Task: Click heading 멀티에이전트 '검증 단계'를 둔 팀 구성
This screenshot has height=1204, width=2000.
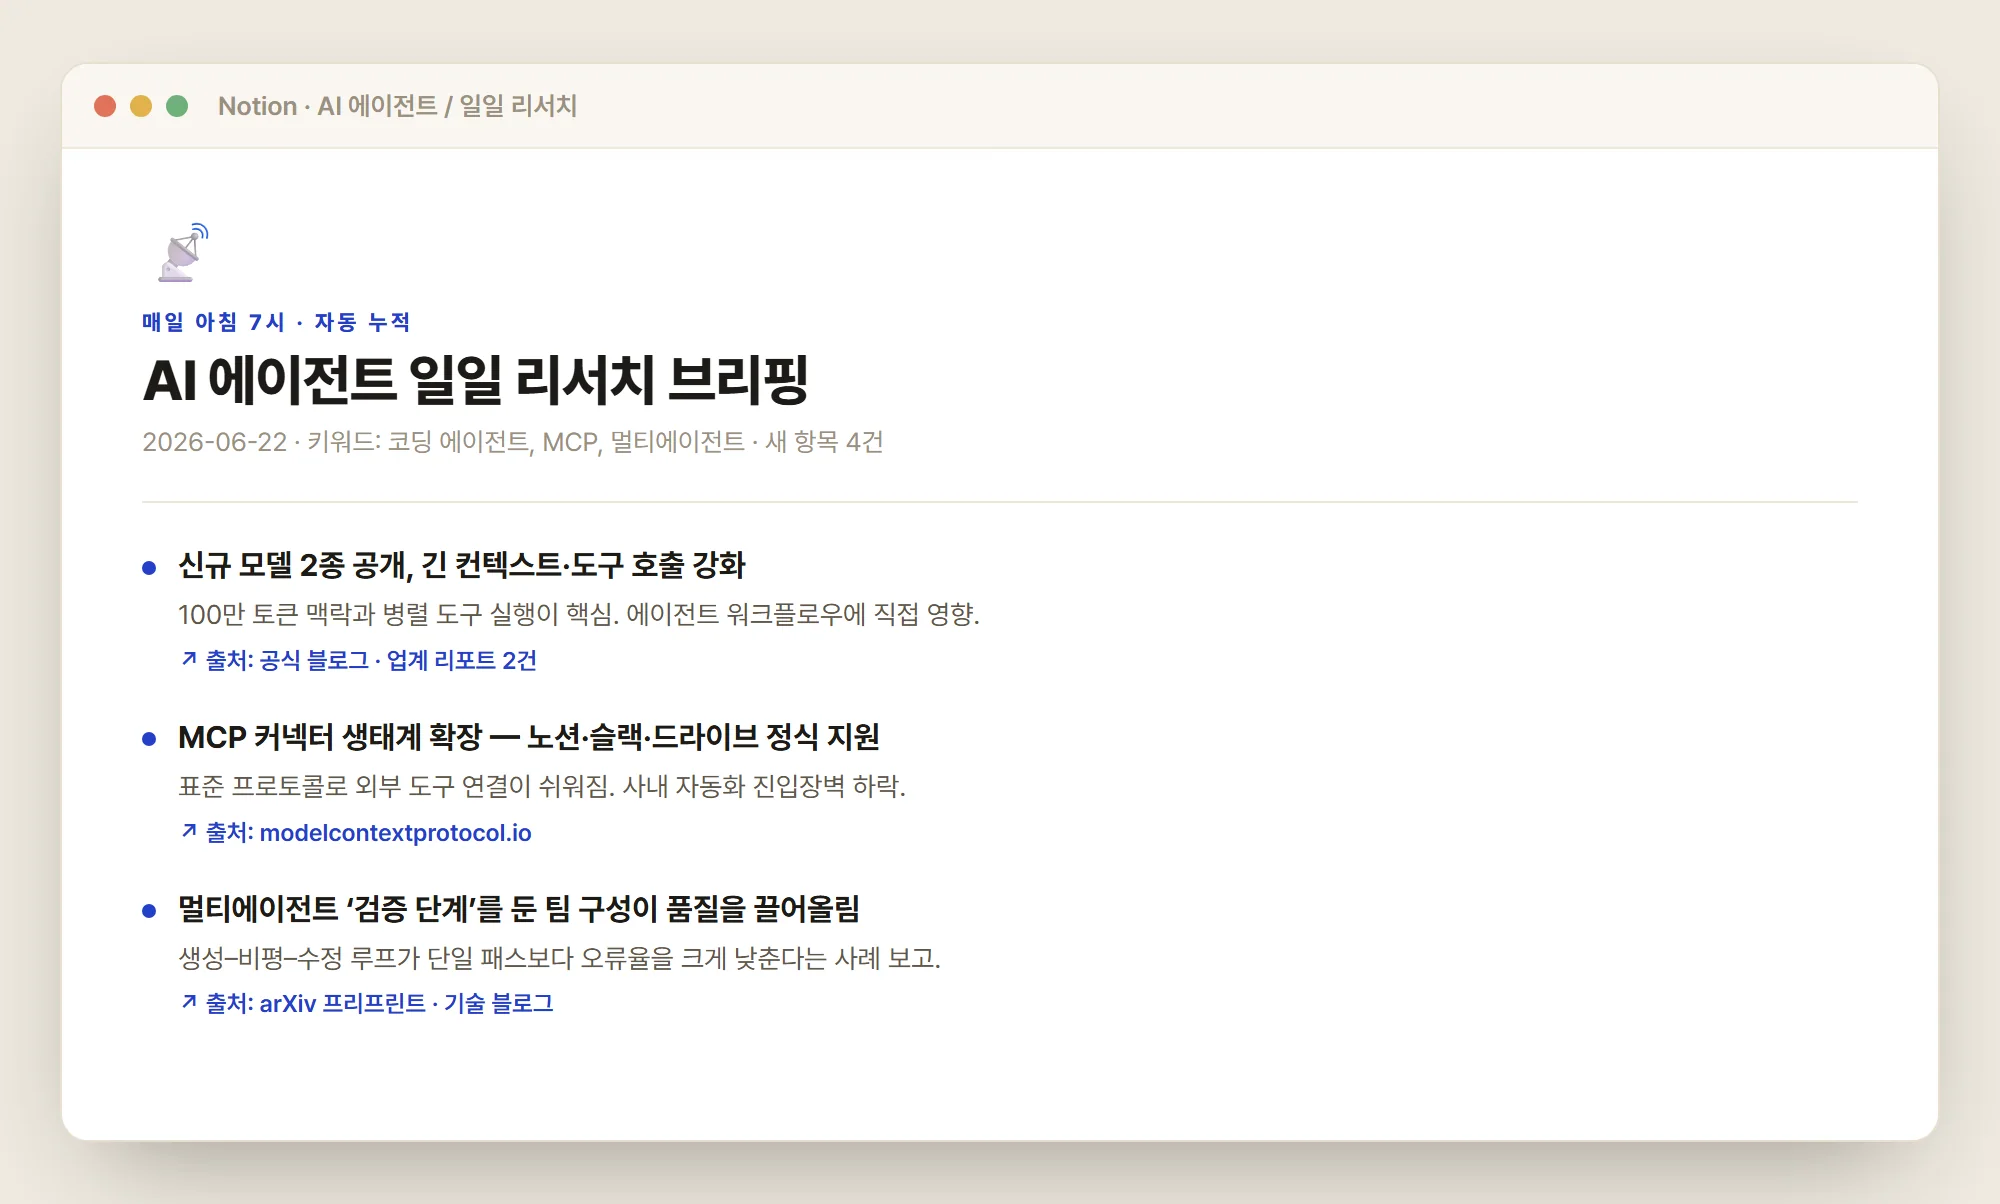Action: [519, 909]
